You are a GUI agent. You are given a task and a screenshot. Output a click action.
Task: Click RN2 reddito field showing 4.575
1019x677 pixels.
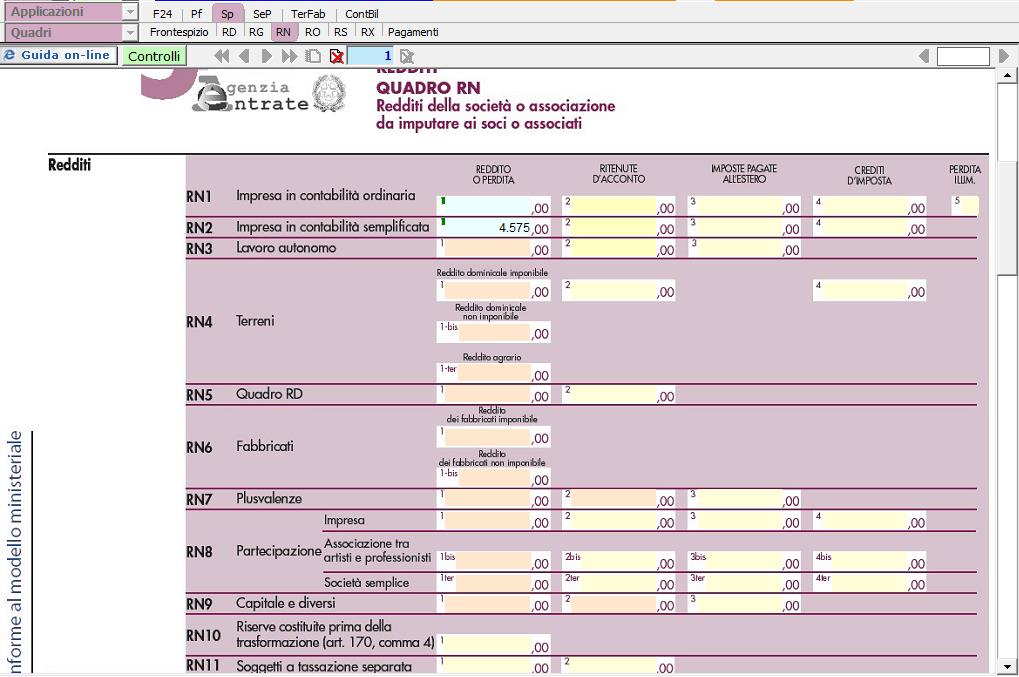[x=493, y=227]
